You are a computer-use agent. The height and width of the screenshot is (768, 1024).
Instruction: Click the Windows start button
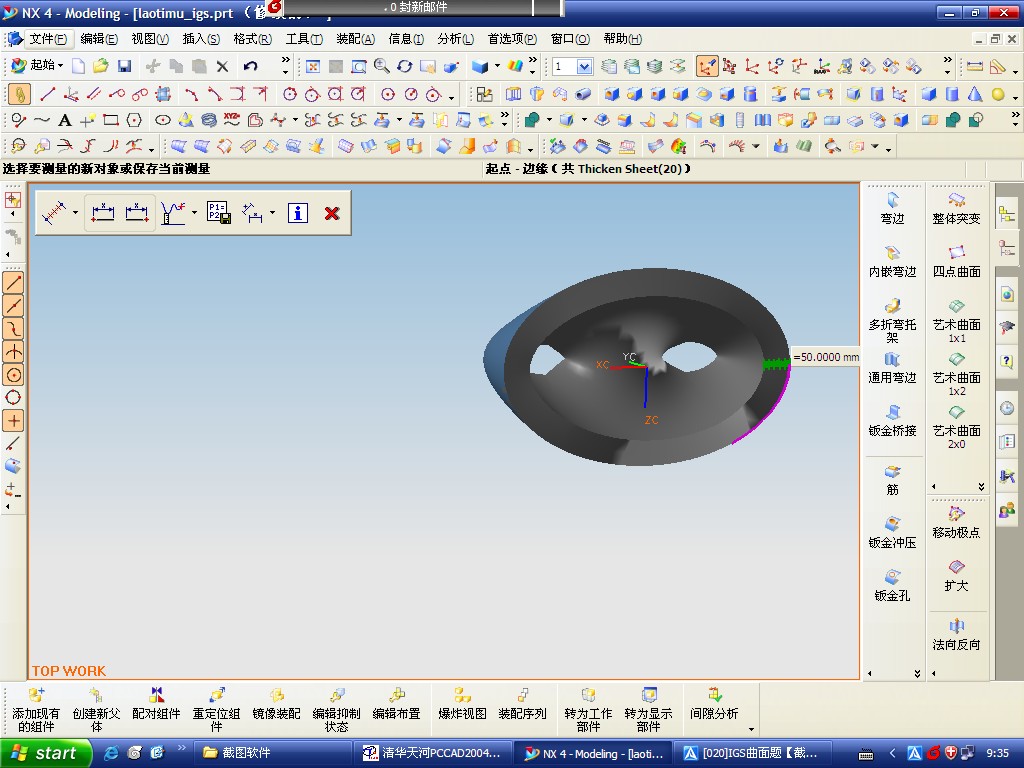[45, 753]
